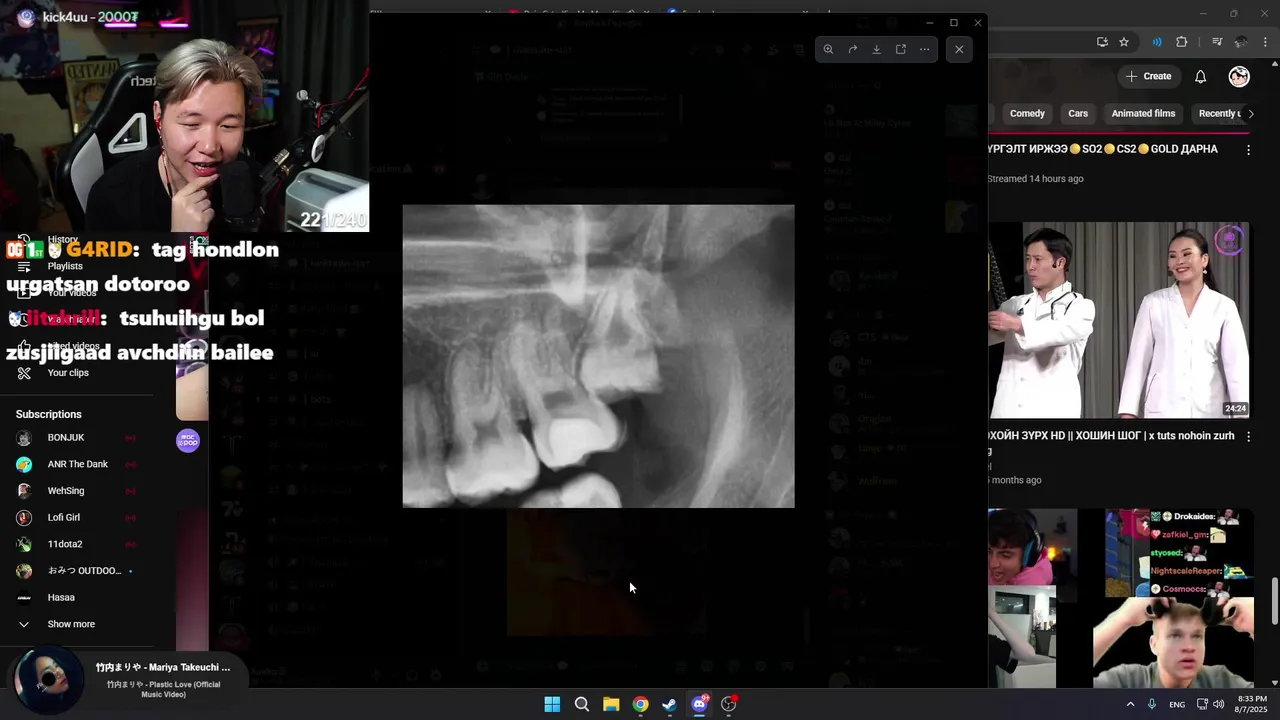Switch to Chrome from taskbar
This screenshot has width=1280, height=720.
[640, 704]
